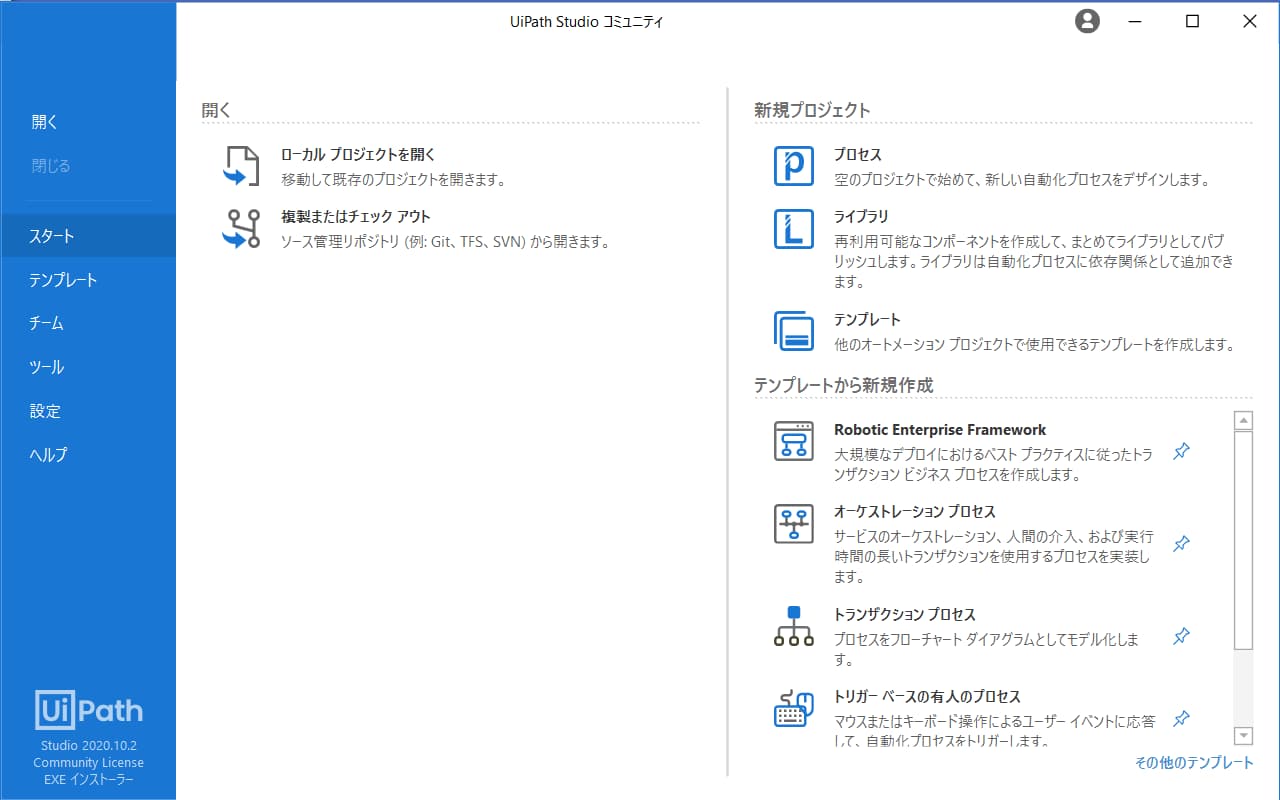Click the Clone or Check Out branch icon
1280x800 pixels.
click(241, 228)
